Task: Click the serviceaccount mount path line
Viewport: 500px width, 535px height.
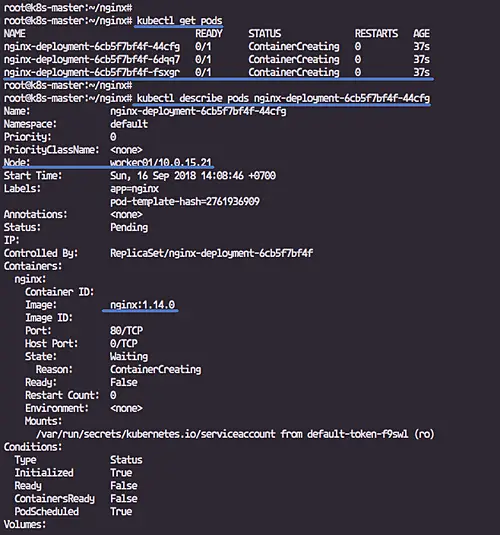Action: pos(235,434)
